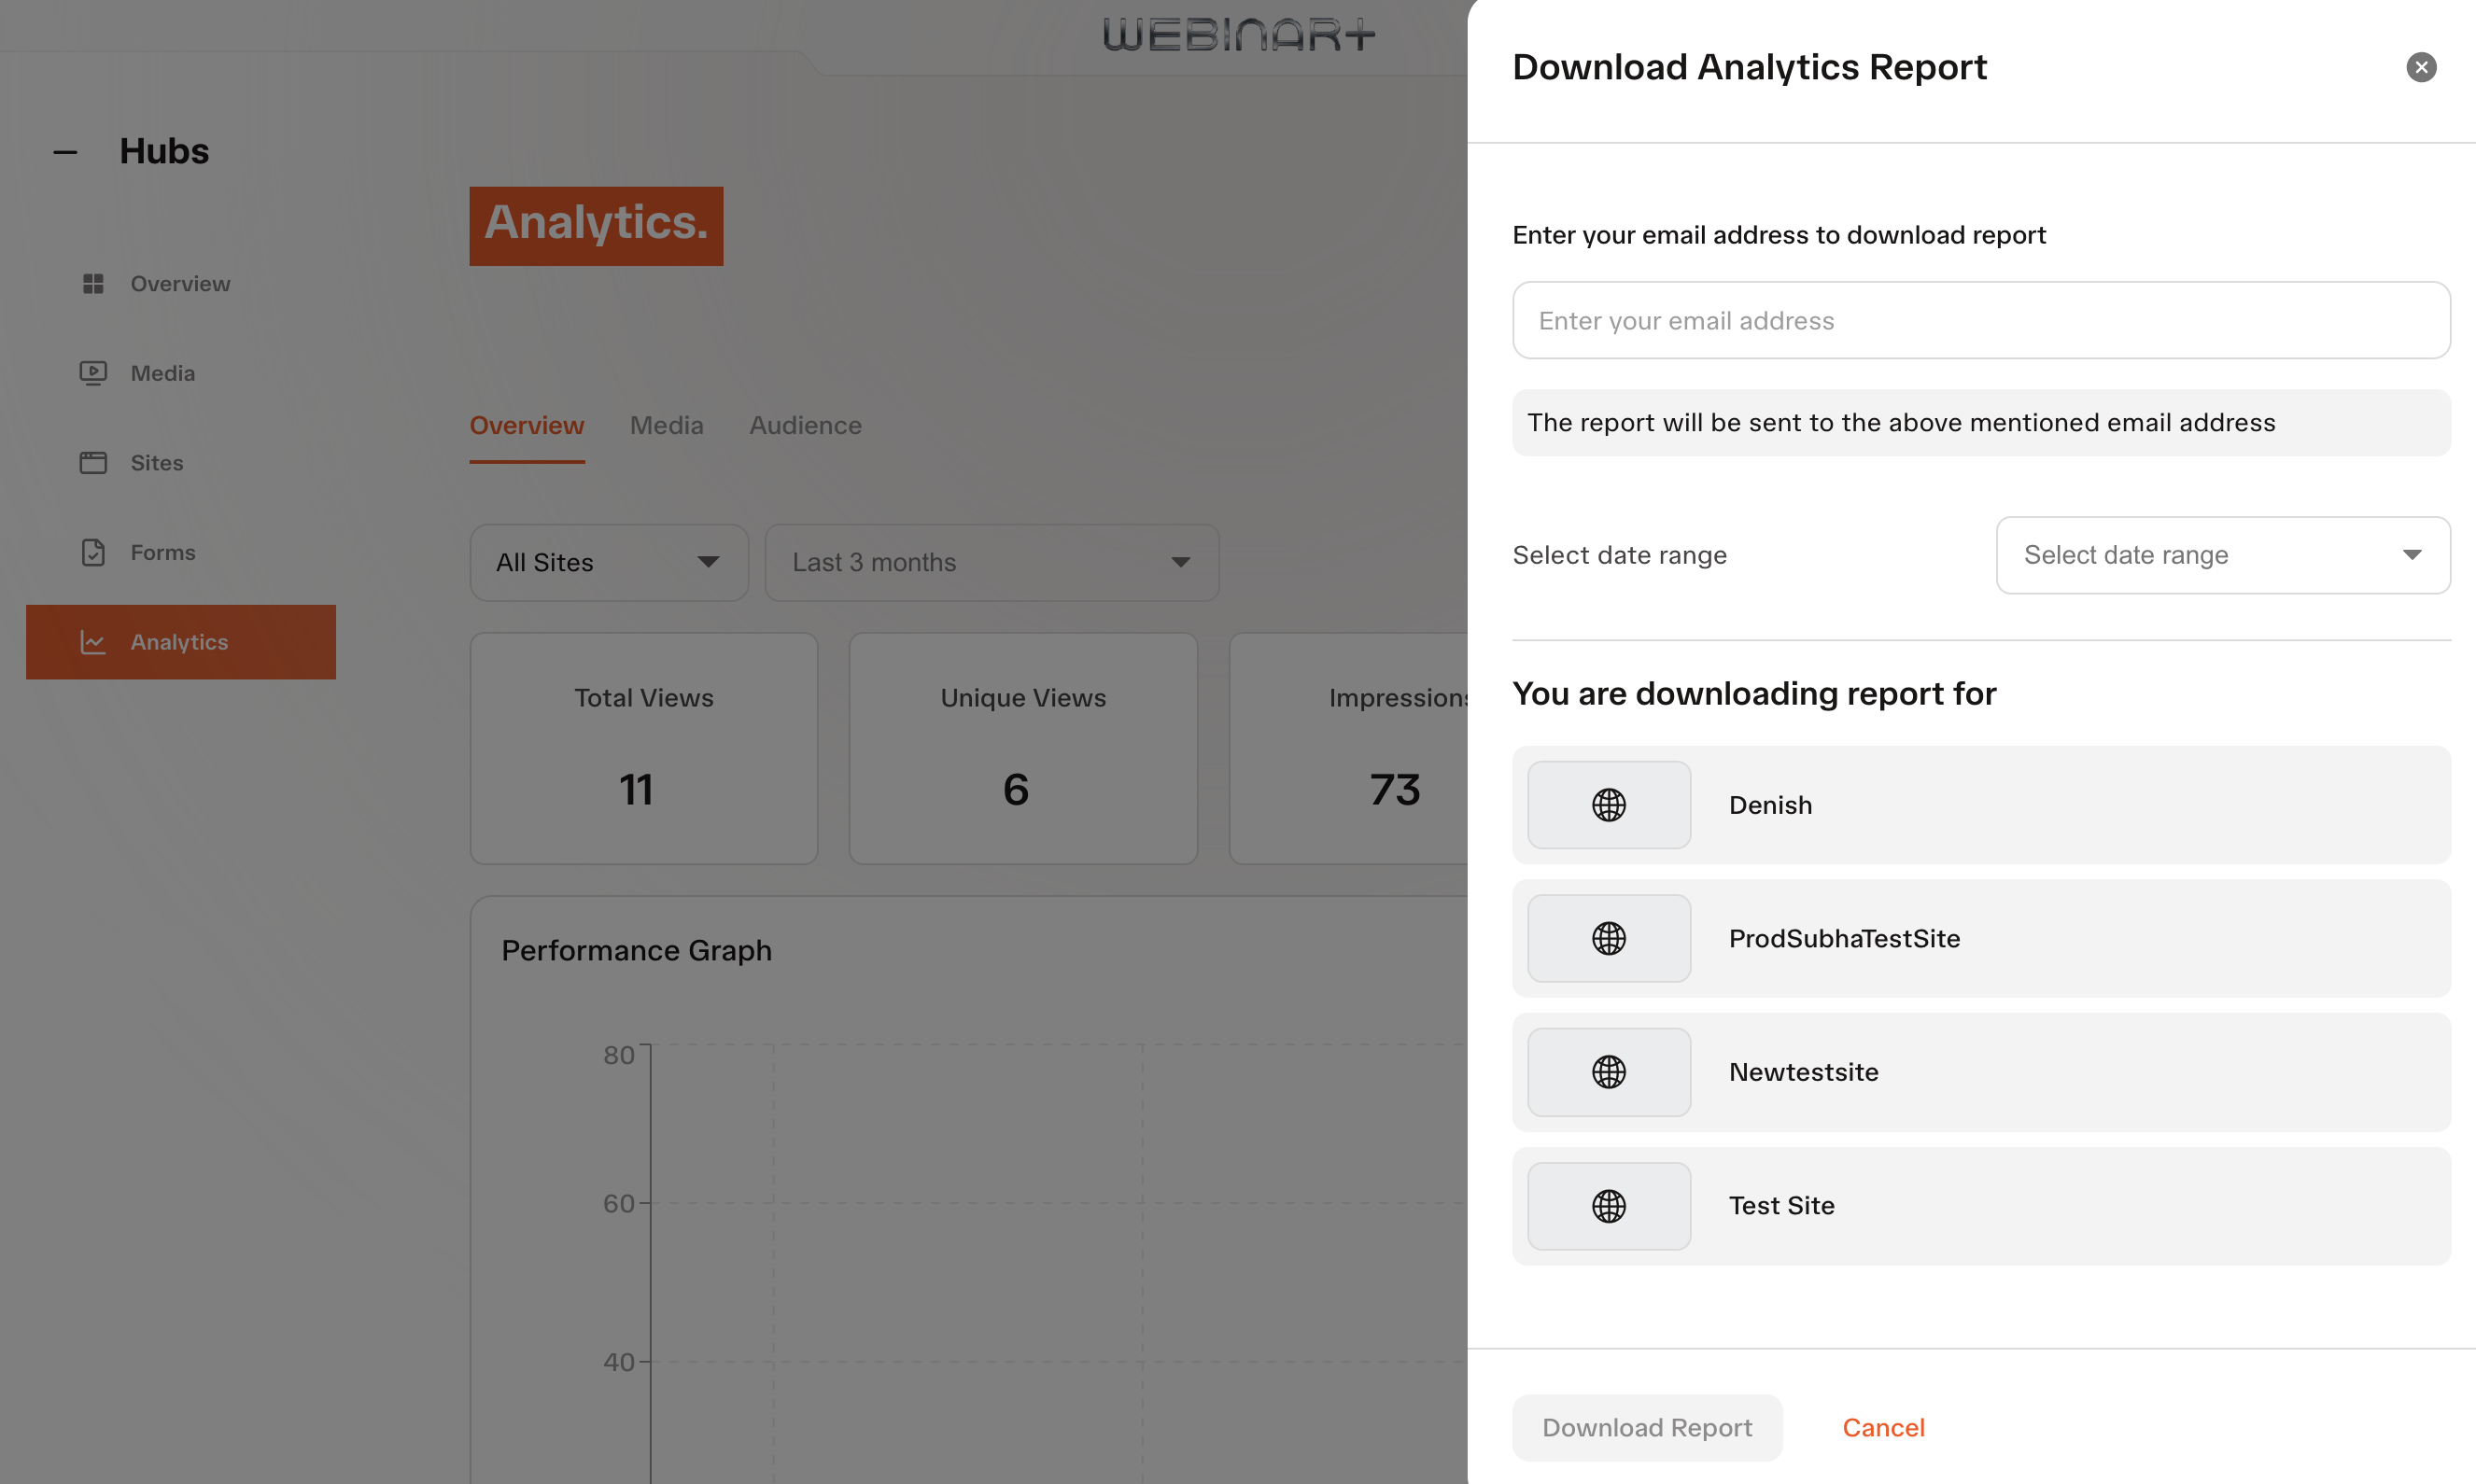Image resolution: width=2476 pixels, height=1484 pixels.
Task: Click the globe icon beside ProdSubhaTestSite
Action: (1609, 938)
